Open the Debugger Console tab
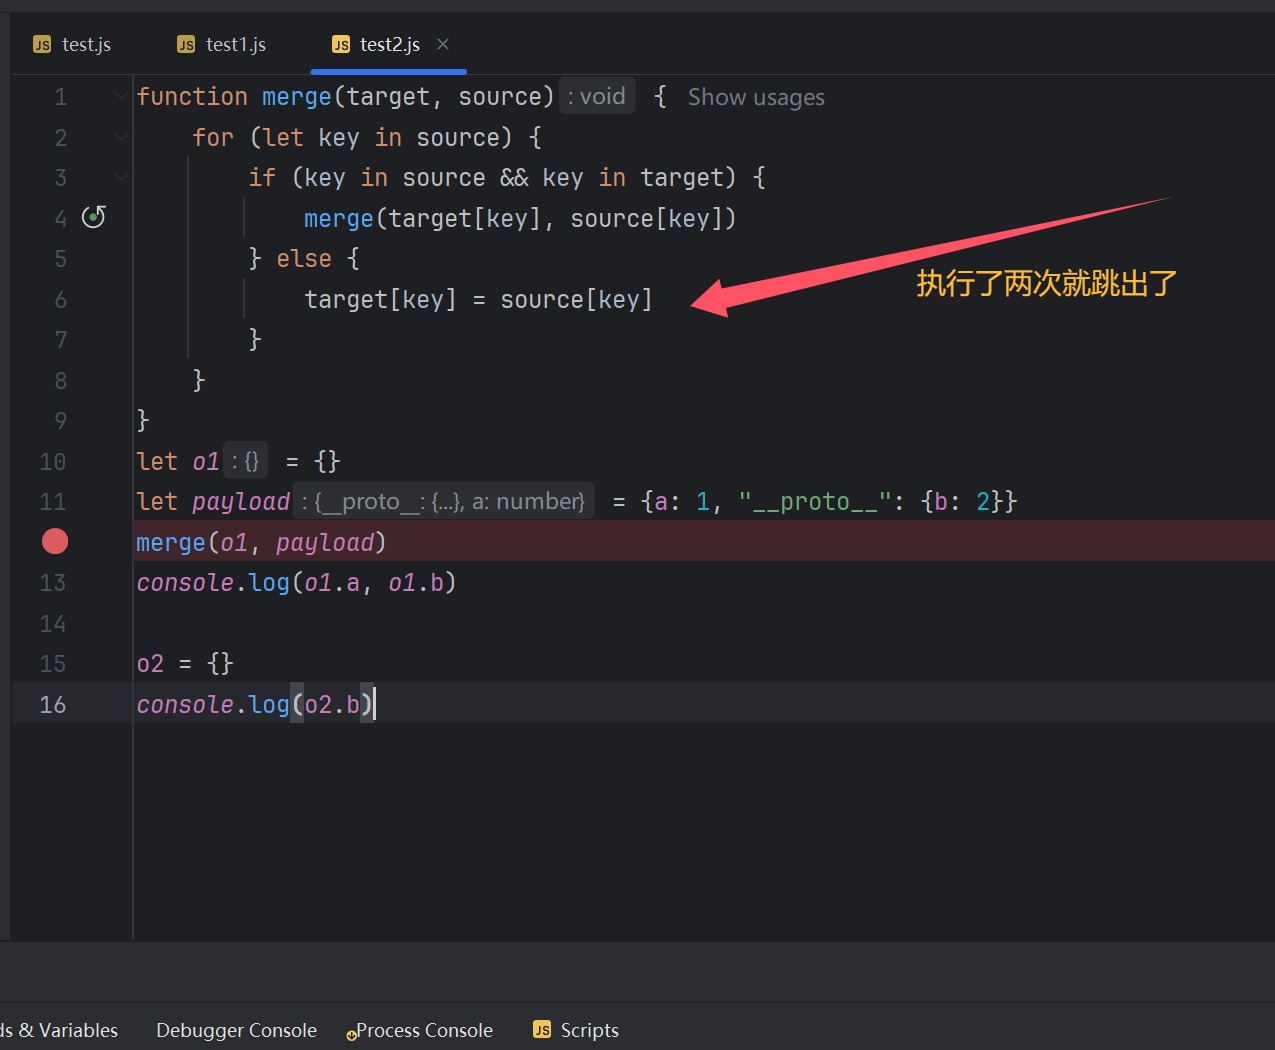The image size is (1275, 1050). point(236,1030)
